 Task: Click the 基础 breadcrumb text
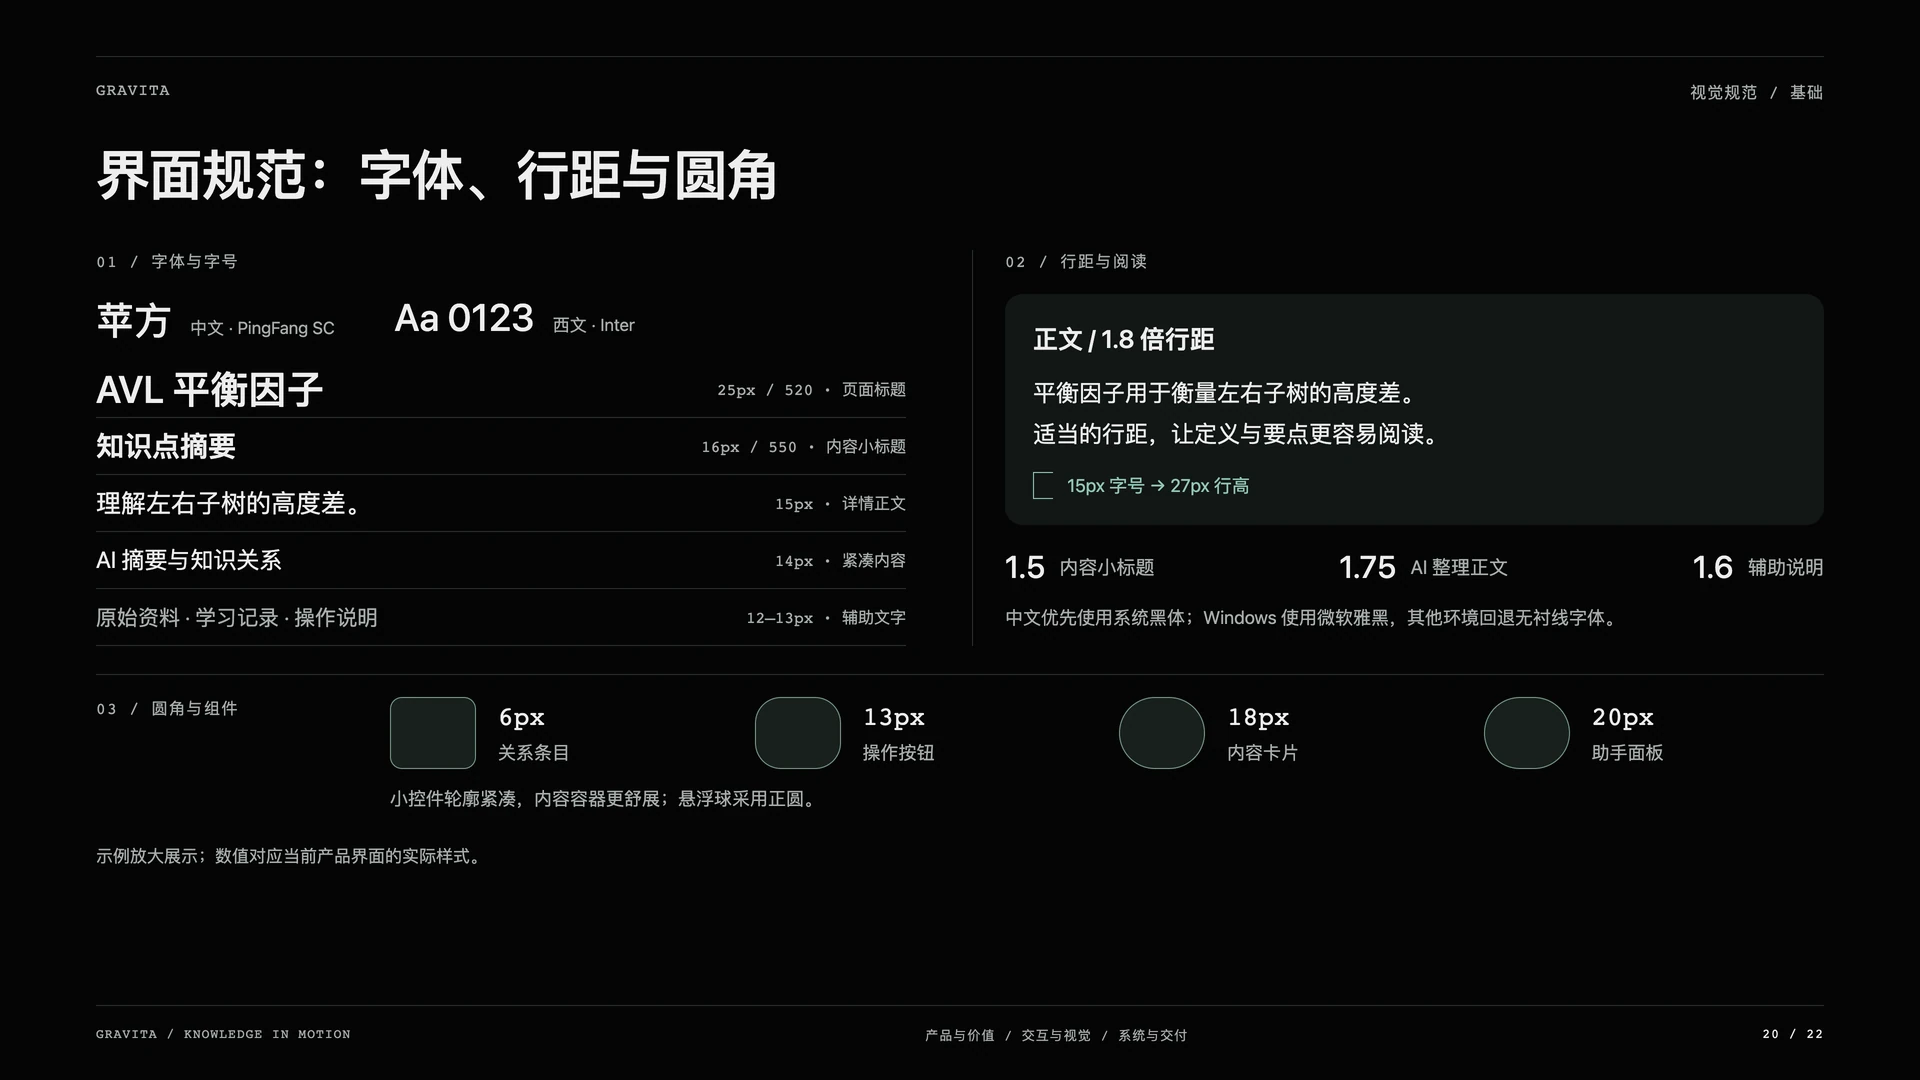pos(1806,92)
